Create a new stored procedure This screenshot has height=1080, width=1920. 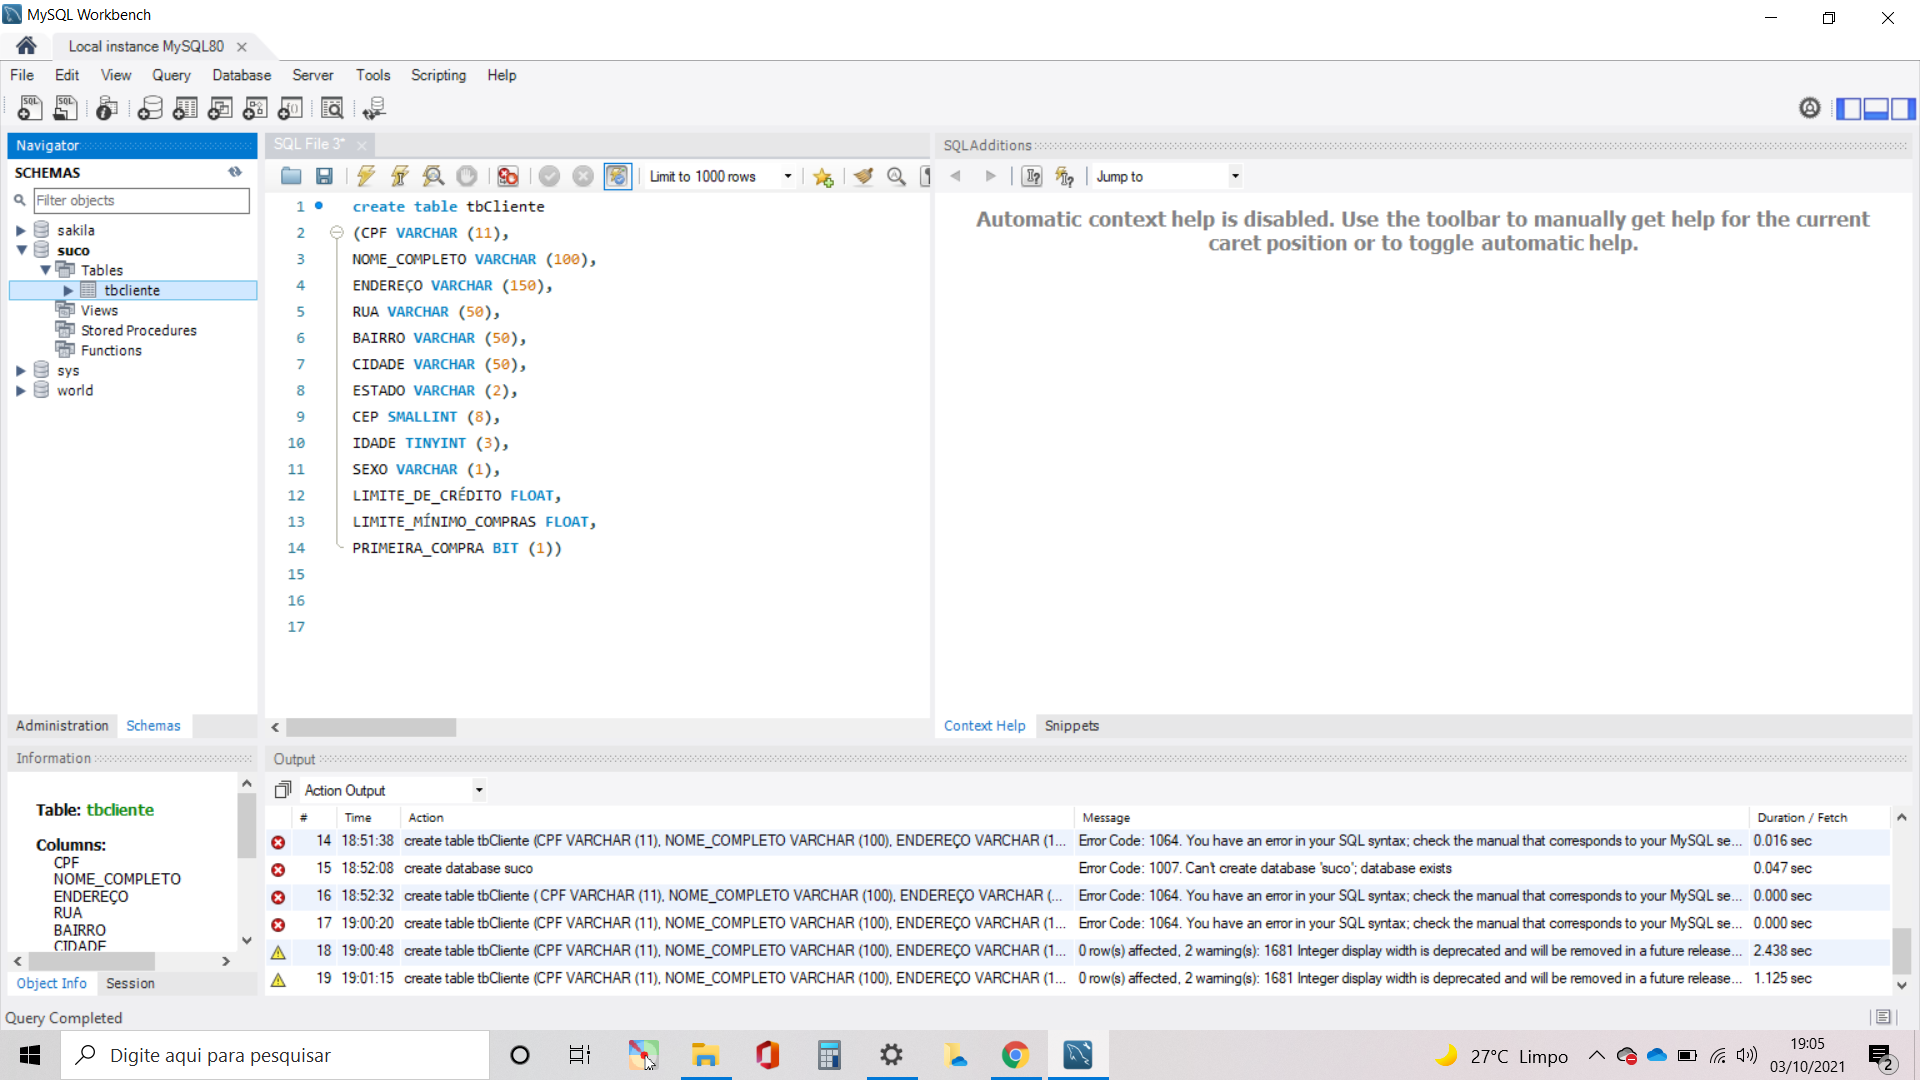255,108
